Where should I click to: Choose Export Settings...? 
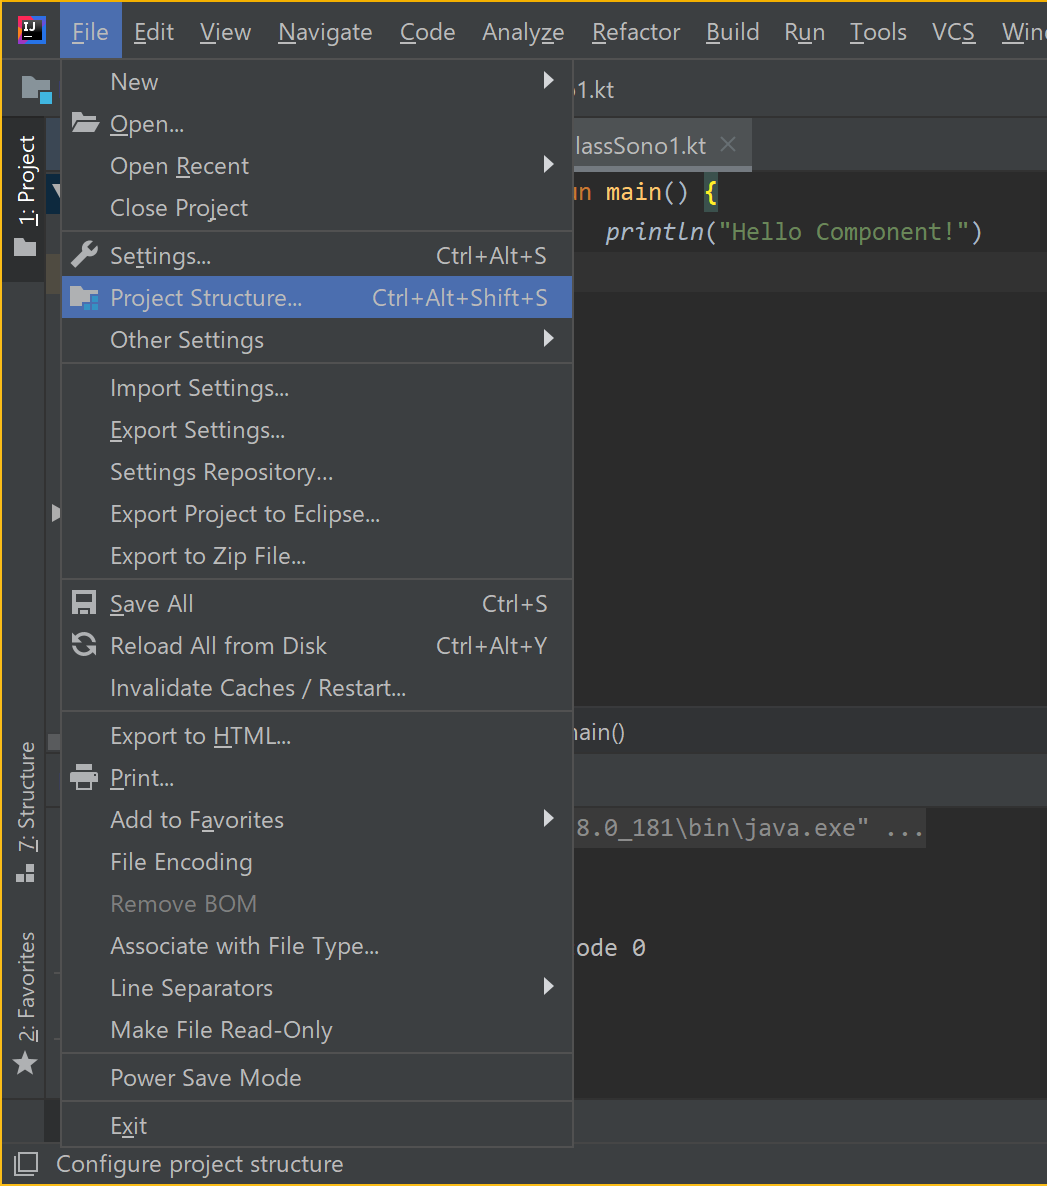(317, 430)
